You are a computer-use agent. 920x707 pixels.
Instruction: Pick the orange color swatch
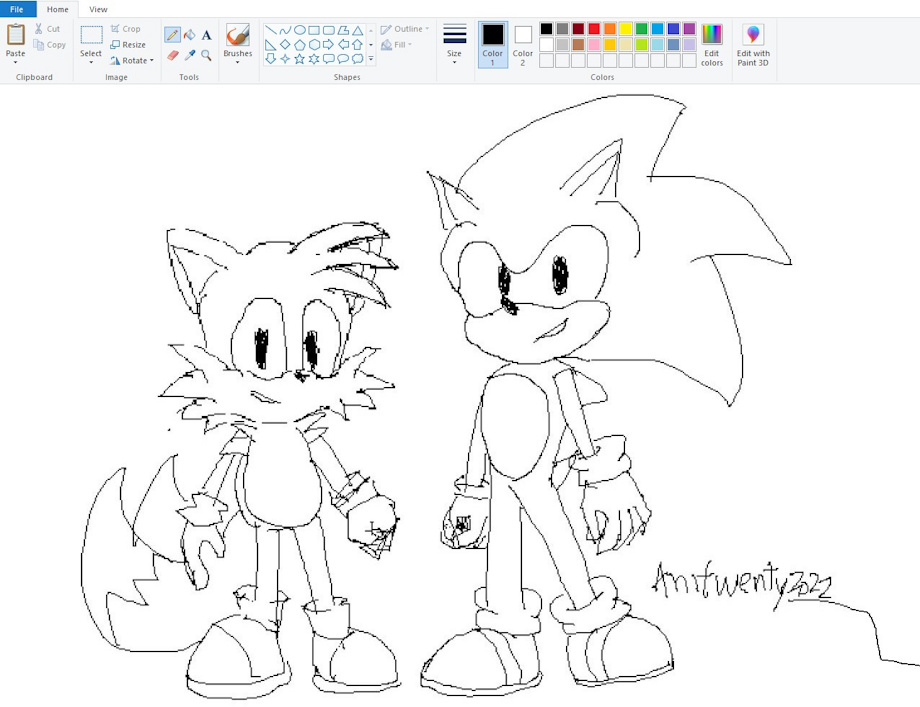click(x=610, y=29)
